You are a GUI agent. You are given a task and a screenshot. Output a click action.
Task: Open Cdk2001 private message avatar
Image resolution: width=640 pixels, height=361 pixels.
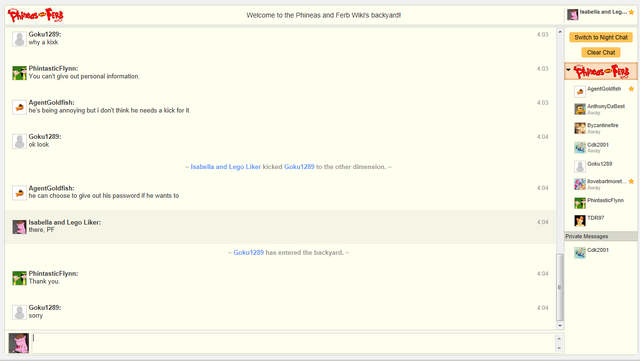(x=580, y=253)
